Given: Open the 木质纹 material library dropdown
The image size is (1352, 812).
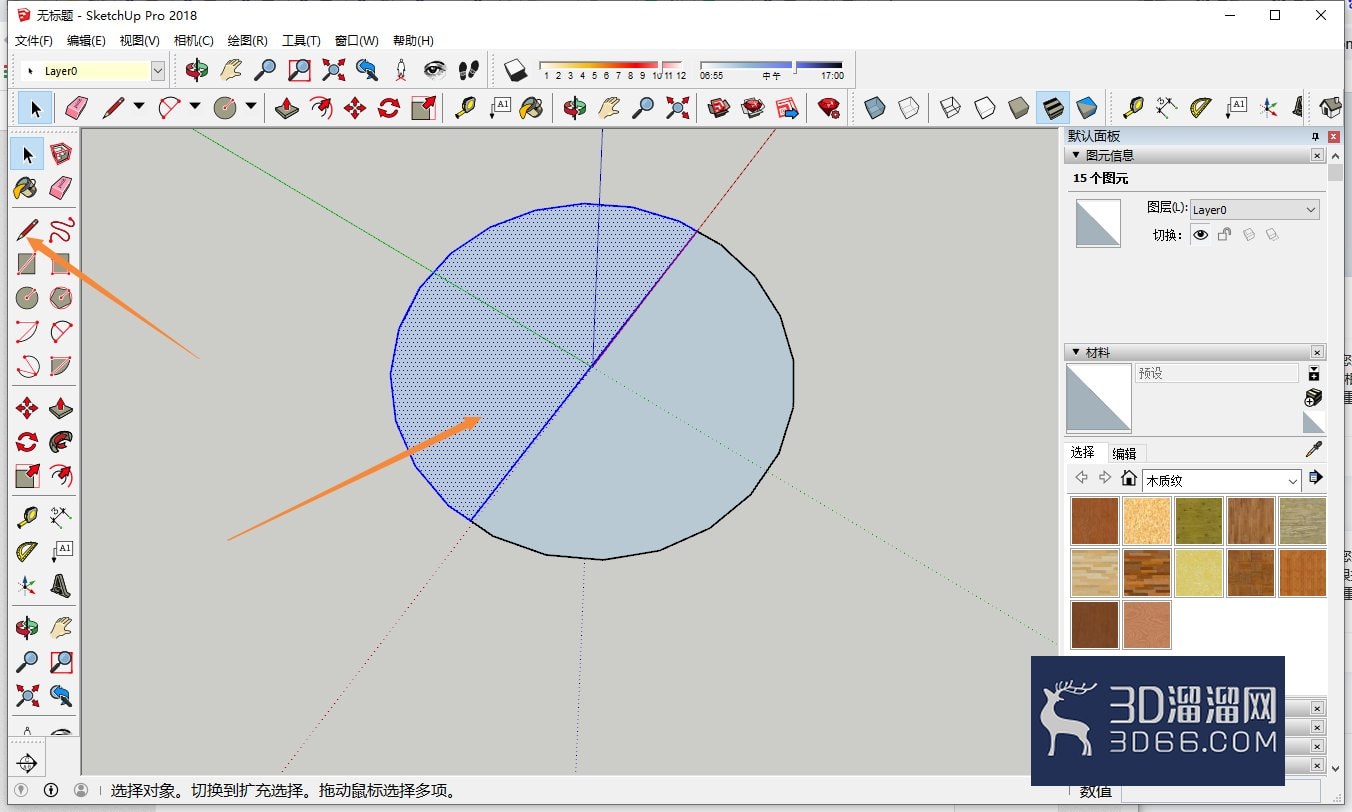Looking at the screenshot, I should 1222,480.
